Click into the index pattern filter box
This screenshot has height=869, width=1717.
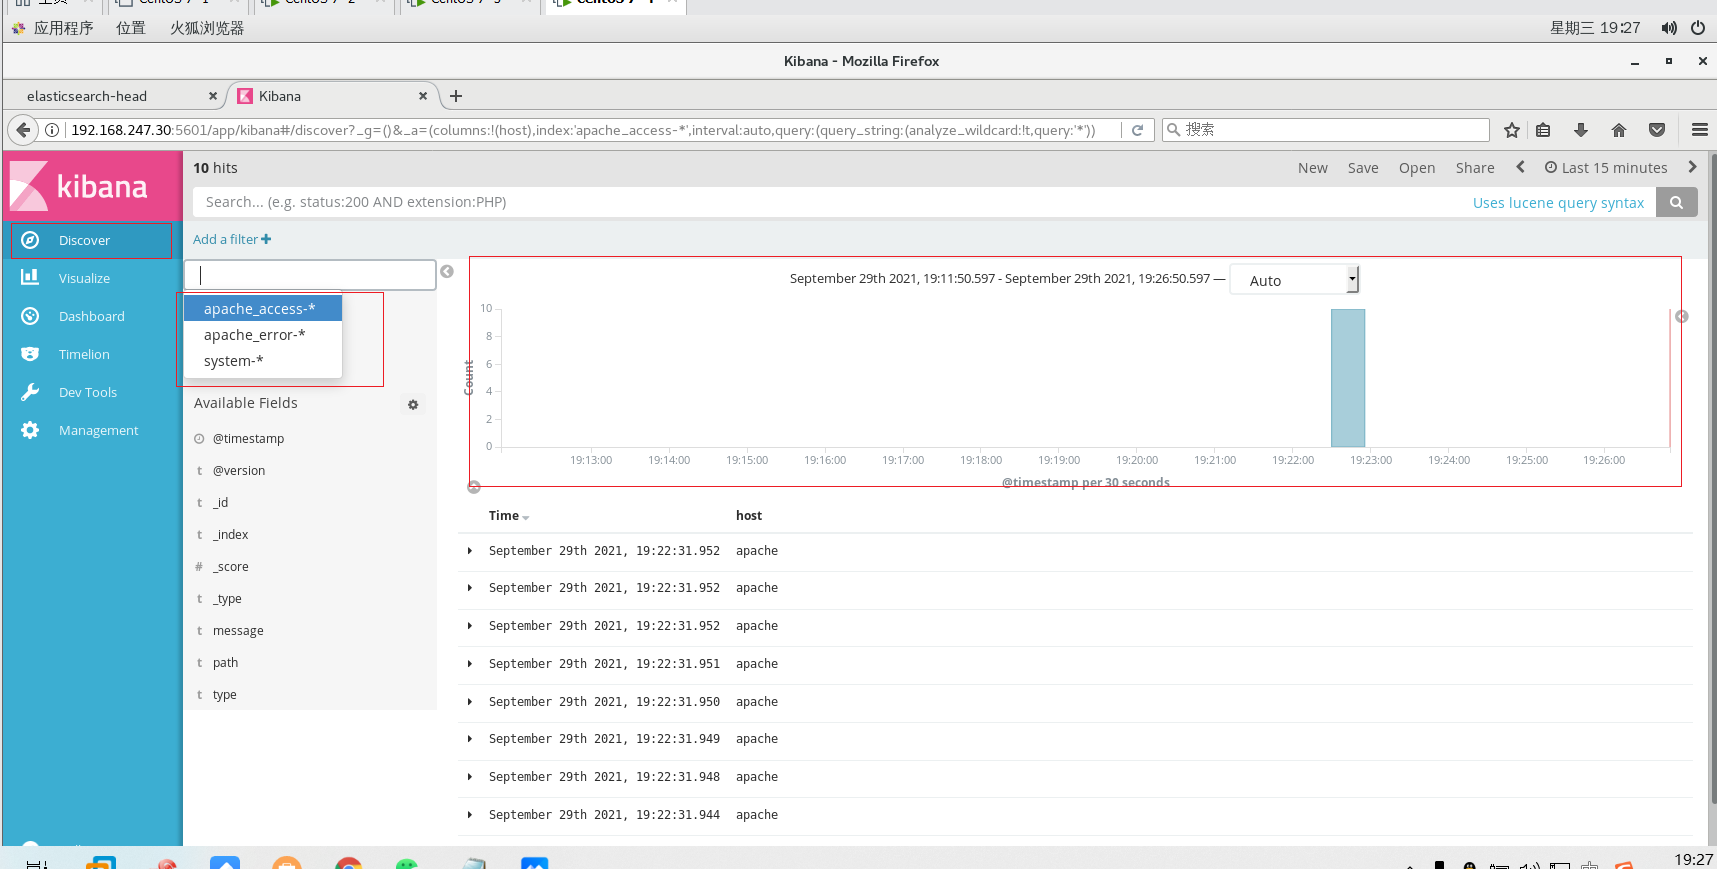tap(310, 275)
